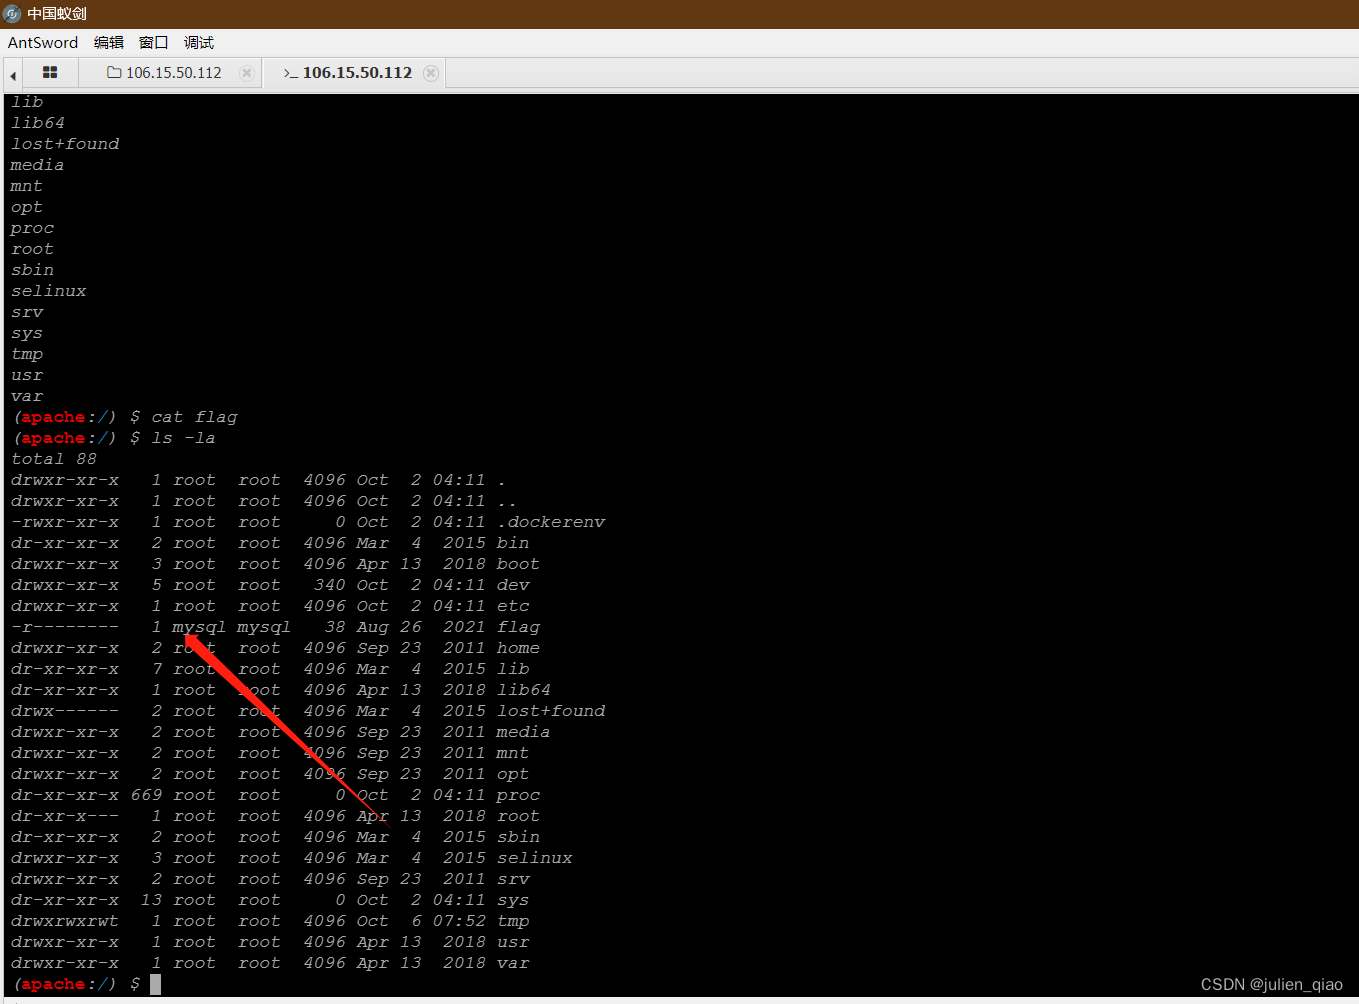Click the left tab-scroll arrow
Viewport: 1359px width, 1004px height.
click(13, 74)
